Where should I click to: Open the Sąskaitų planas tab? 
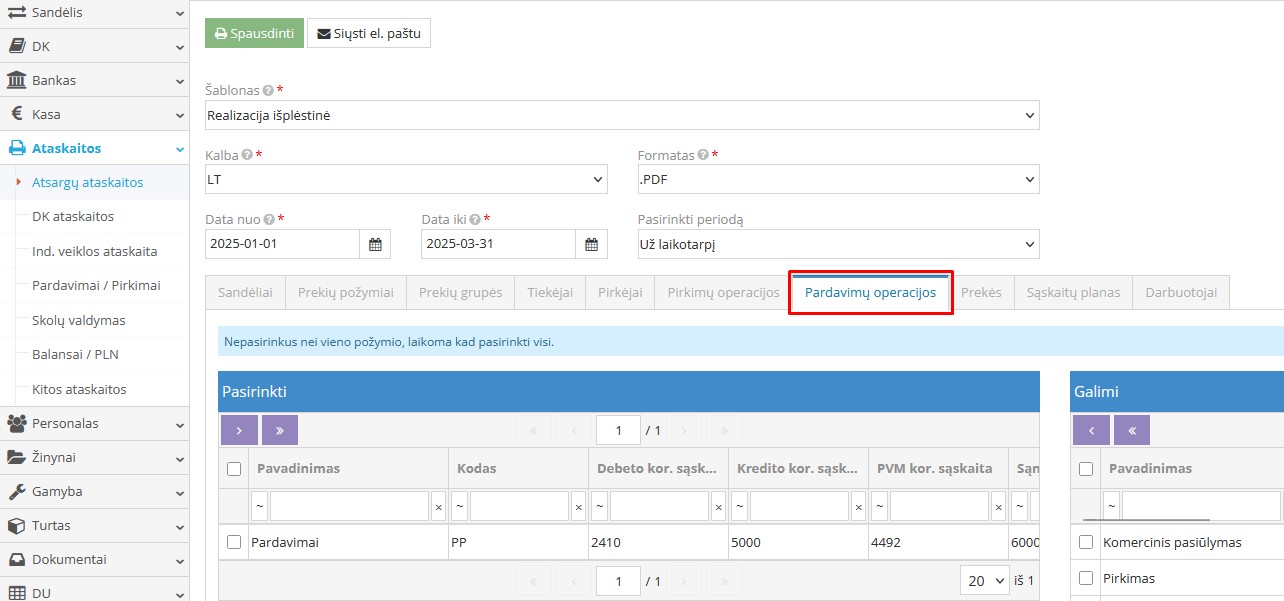(1073, 293)
